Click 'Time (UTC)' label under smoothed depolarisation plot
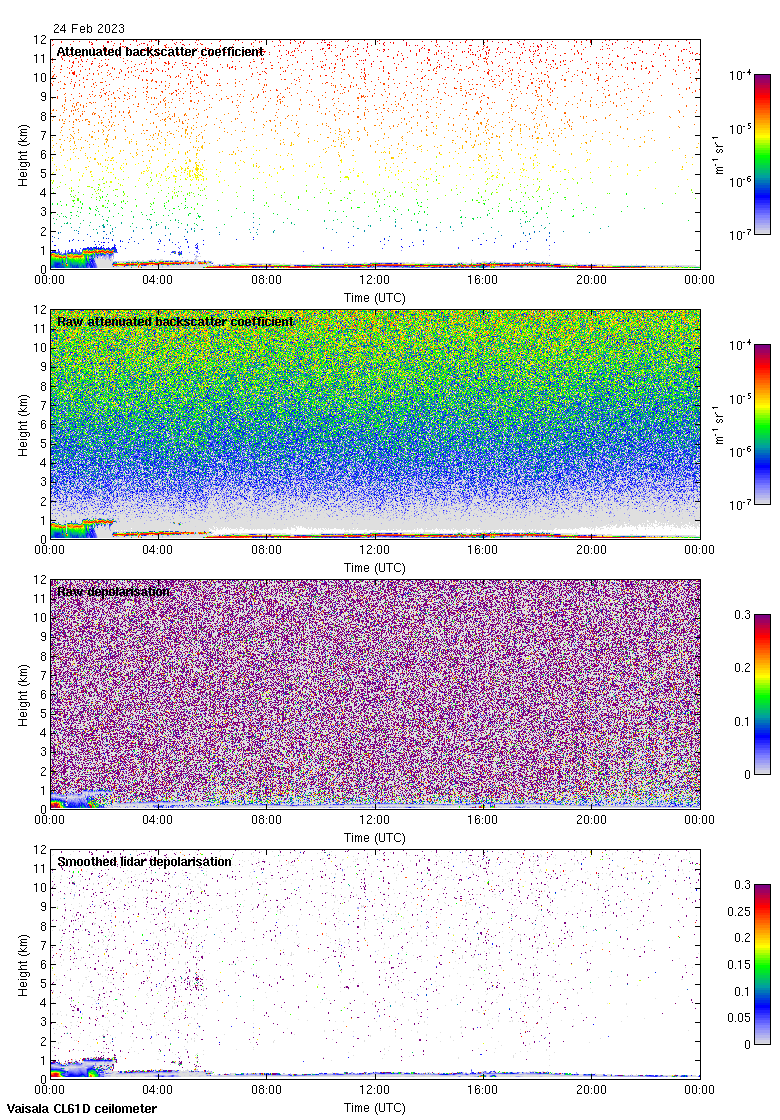This screenshot has height=1120, width=780. (x=374, y=1108)
